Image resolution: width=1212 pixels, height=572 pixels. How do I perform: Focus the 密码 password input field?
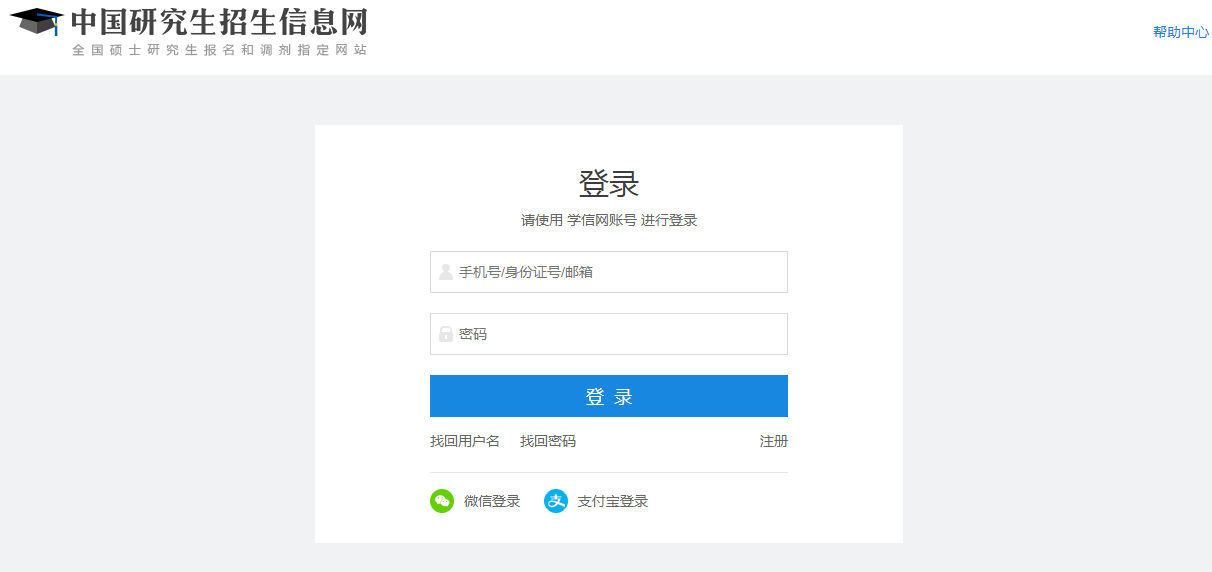(x=620, y=334)
